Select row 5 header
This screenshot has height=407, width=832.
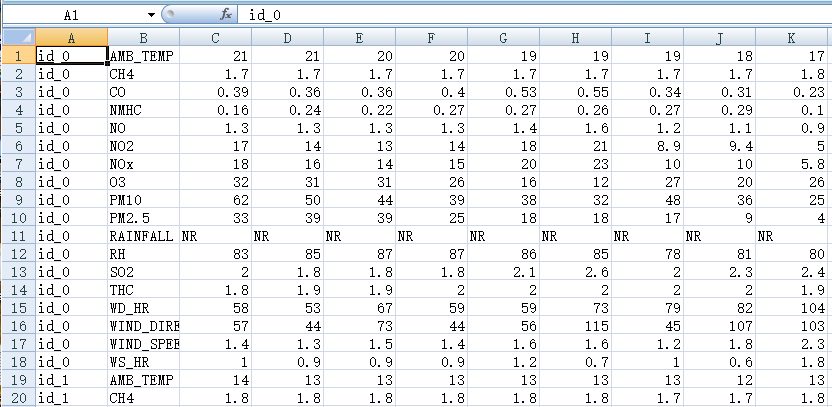point(19,127)
